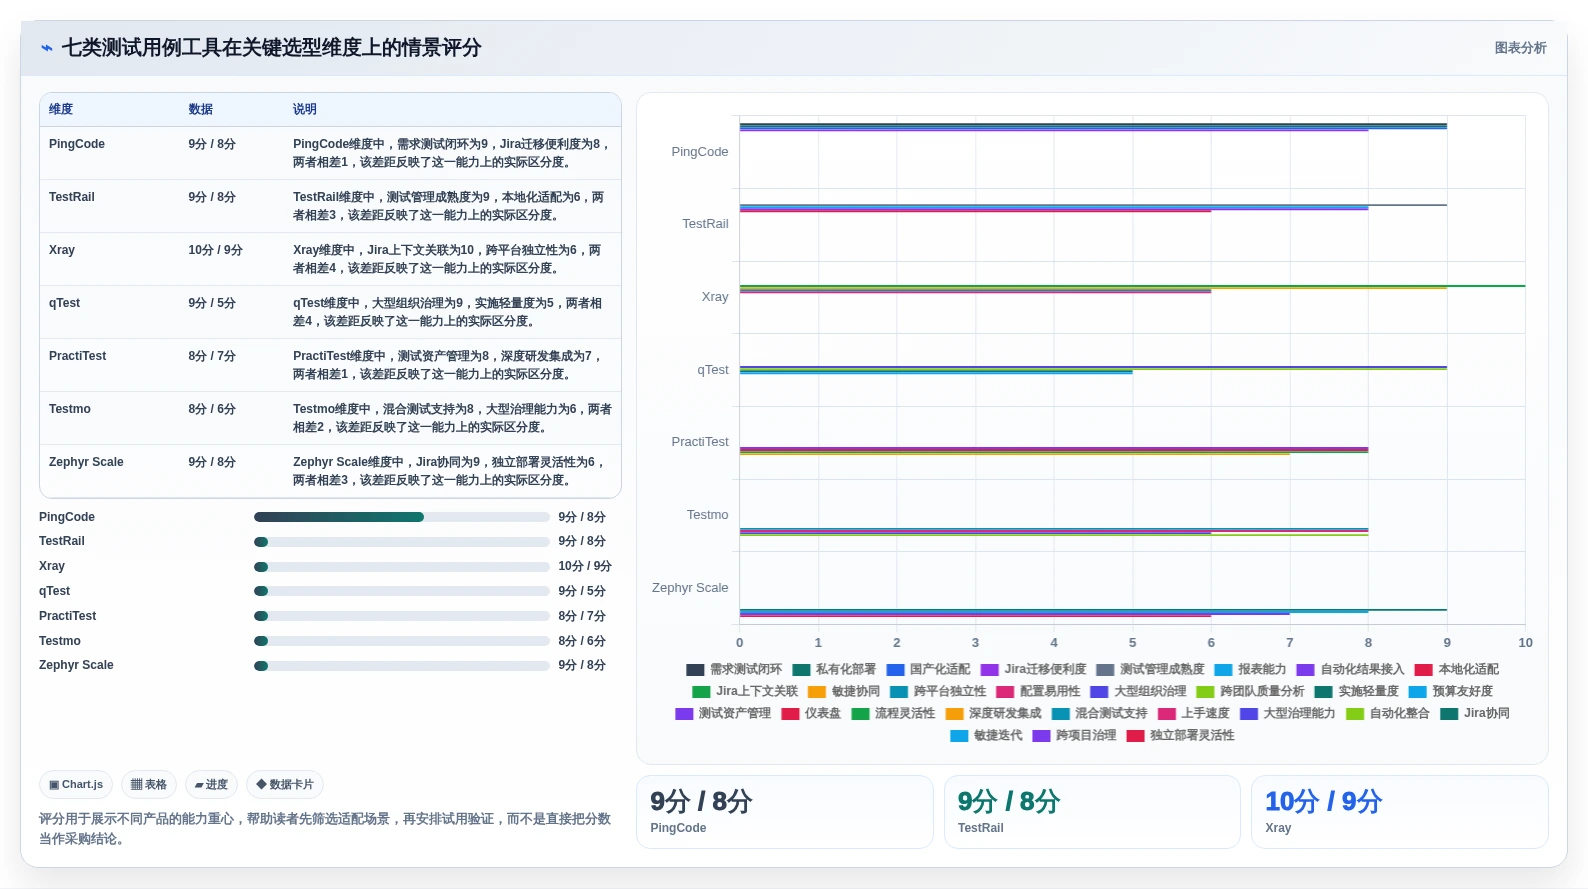Hide the 跨团队质量分析 legend series
Screen dimensions: 1588x889
point(1250,692)
